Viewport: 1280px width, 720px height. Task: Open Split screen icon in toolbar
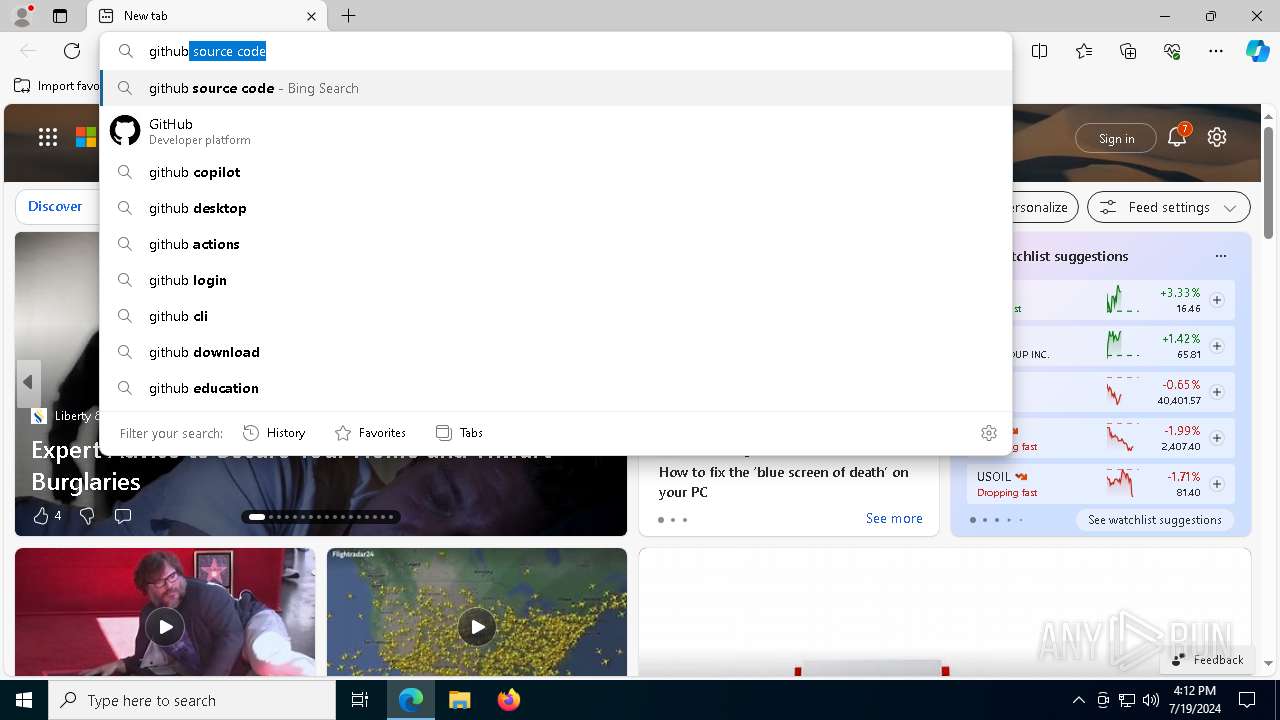pos(1040,51)
